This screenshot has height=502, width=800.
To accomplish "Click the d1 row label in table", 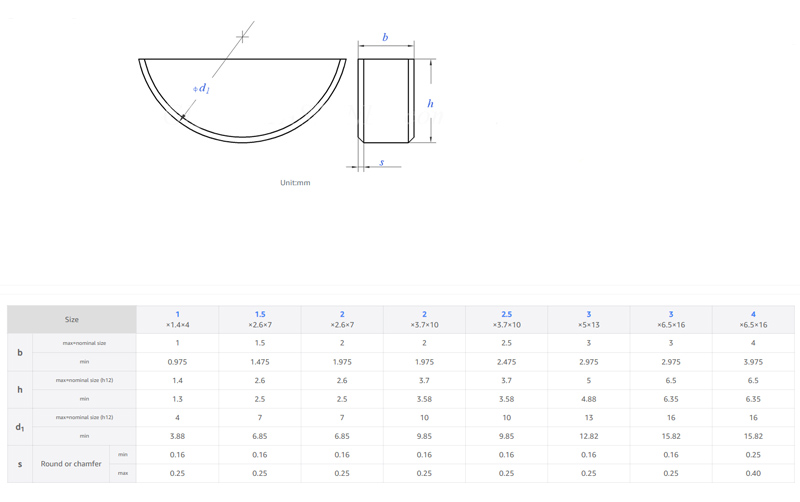I will tap(20, 427).
